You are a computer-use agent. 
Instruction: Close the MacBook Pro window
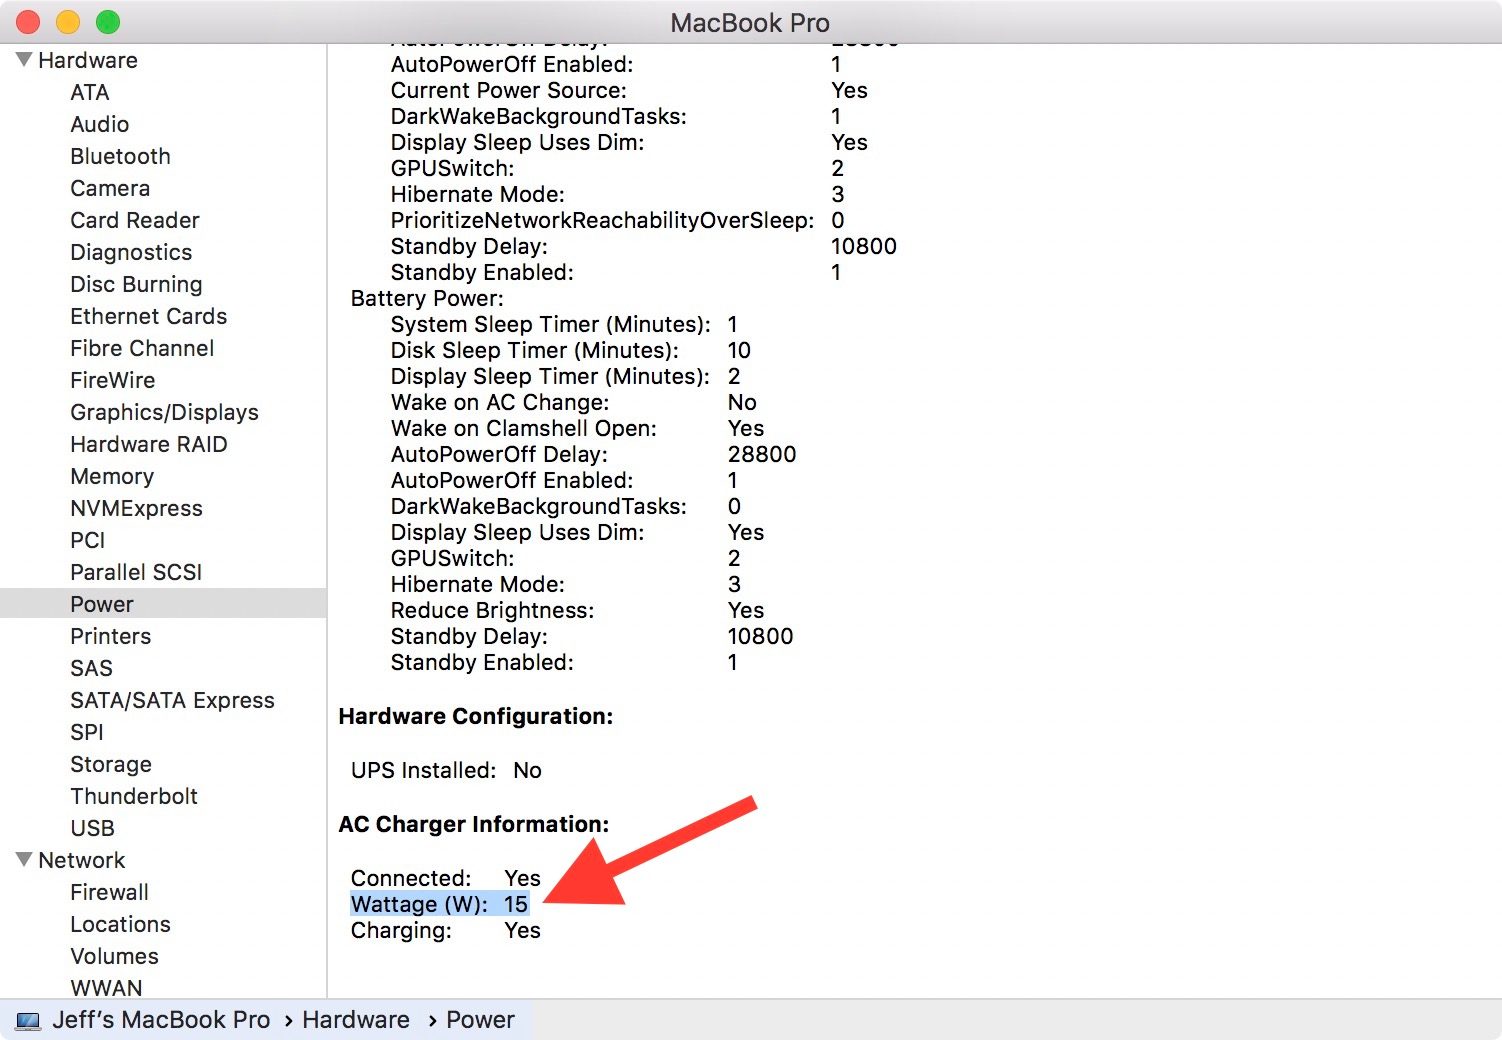[x=28, y=22]
